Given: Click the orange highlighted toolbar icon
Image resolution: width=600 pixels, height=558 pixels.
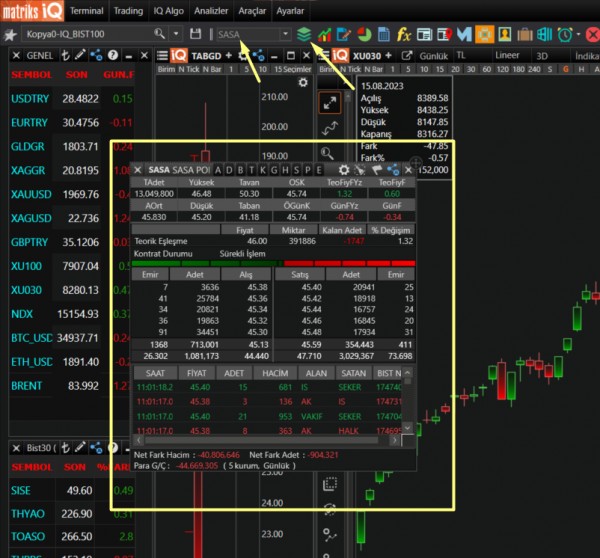Looking at the screenshot, I should pos(484,34).
